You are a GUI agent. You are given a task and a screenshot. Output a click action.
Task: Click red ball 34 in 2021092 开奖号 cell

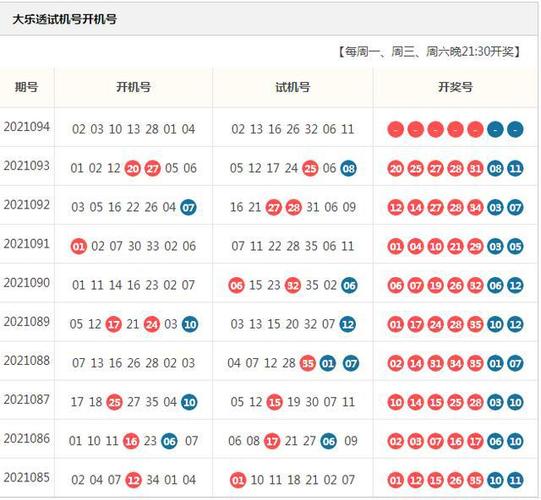(475, 207)
